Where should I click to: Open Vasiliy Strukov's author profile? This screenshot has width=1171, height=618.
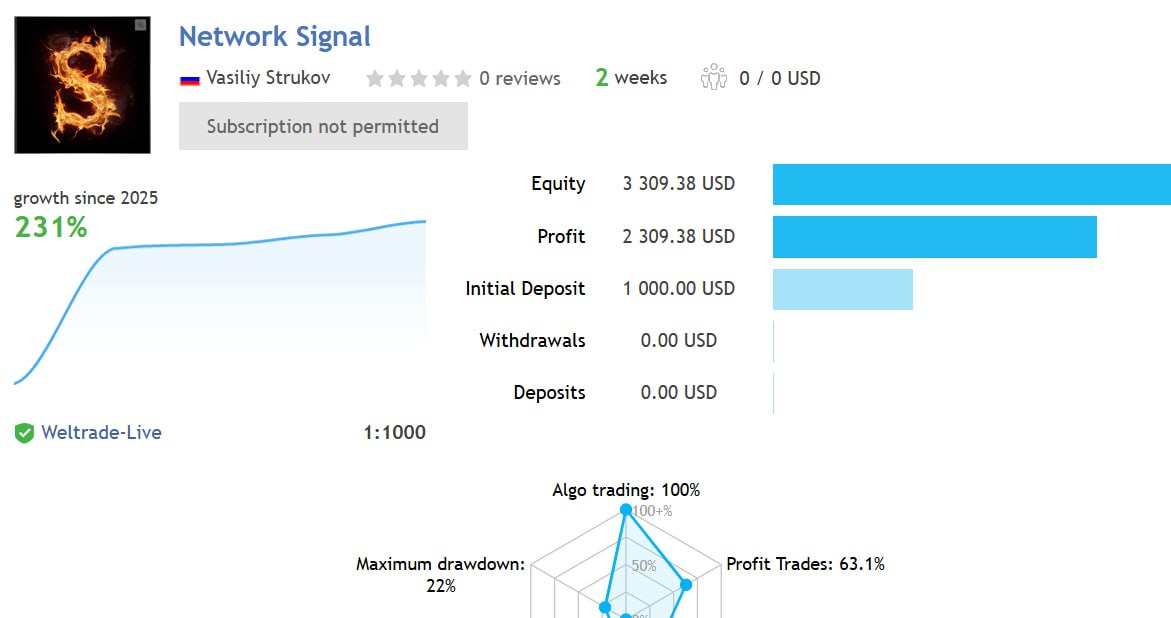267,78
